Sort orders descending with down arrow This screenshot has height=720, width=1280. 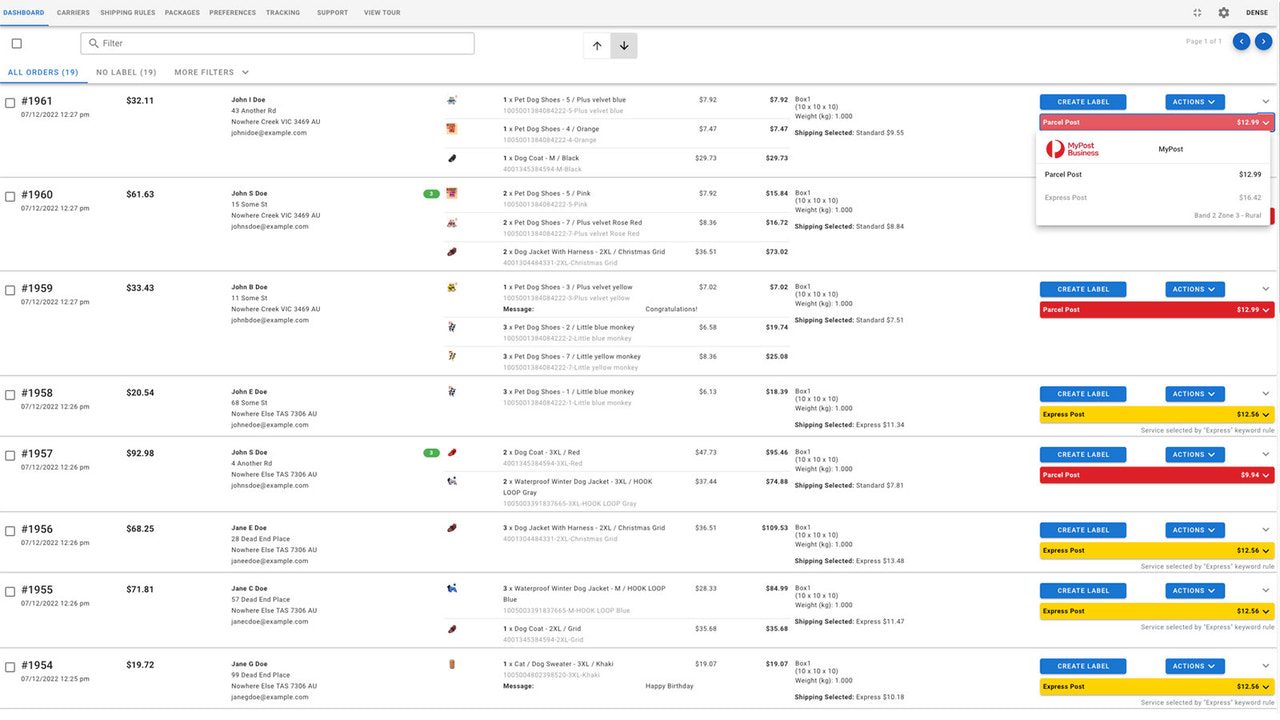(624, 45)
